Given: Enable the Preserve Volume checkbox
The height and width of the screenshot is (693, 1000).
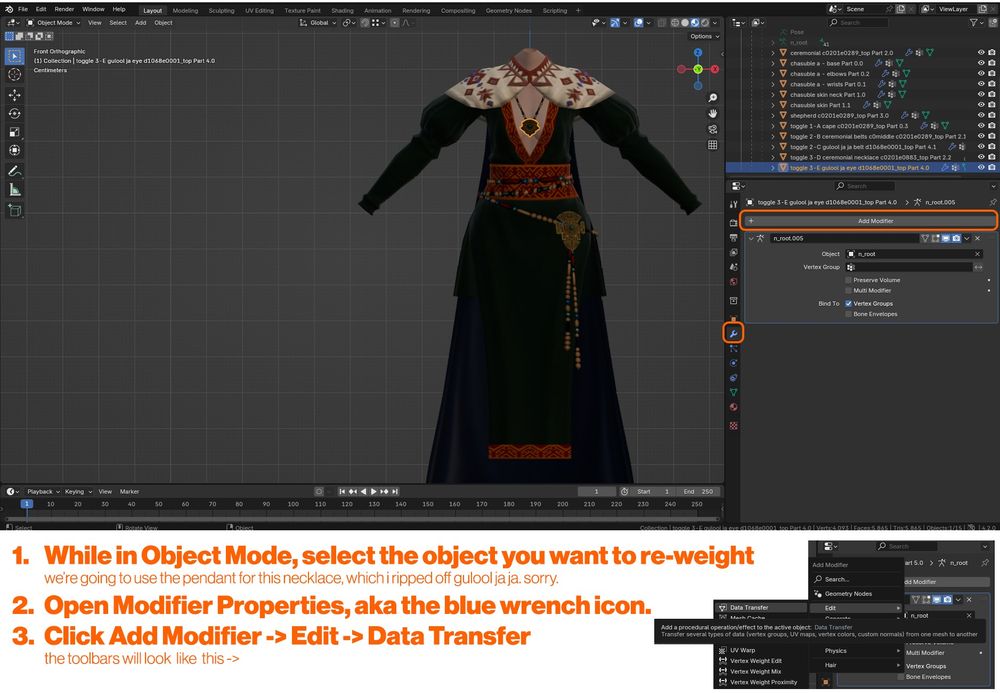Looking at the screenshot, I should point(848,280).
